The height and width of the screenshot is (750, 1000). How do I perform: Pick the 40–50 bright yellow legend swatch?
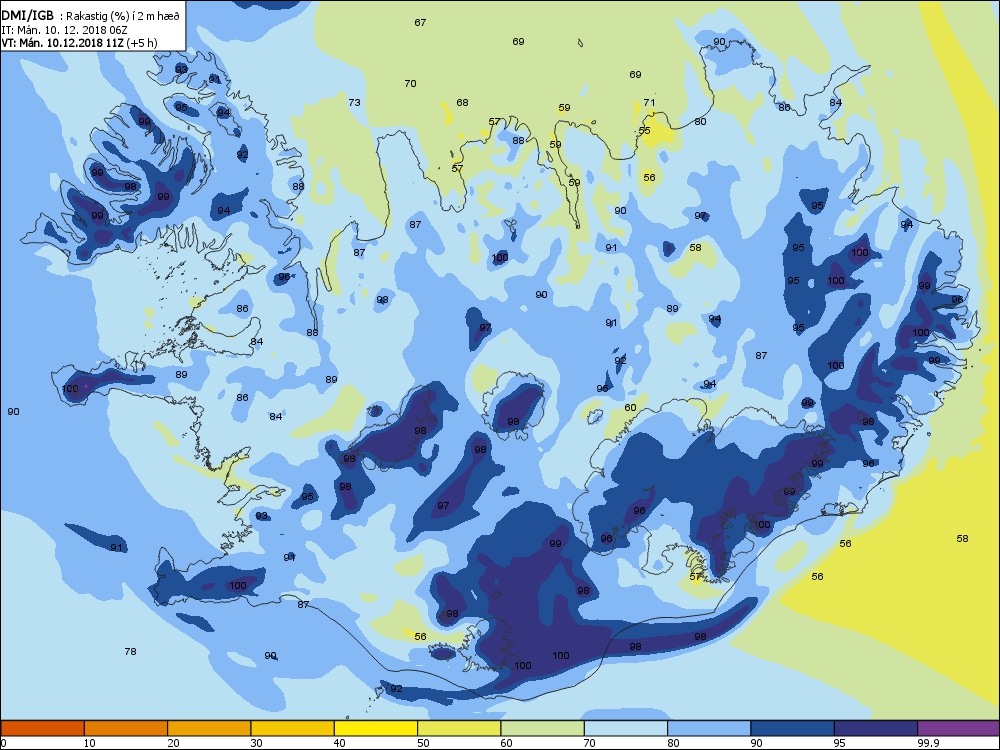pyautogui.click(x=376, y=728)
